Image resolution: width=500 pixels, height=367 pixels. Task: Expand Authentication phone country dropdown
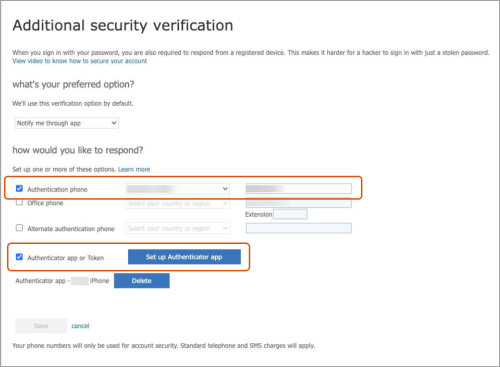coord(178,189)
